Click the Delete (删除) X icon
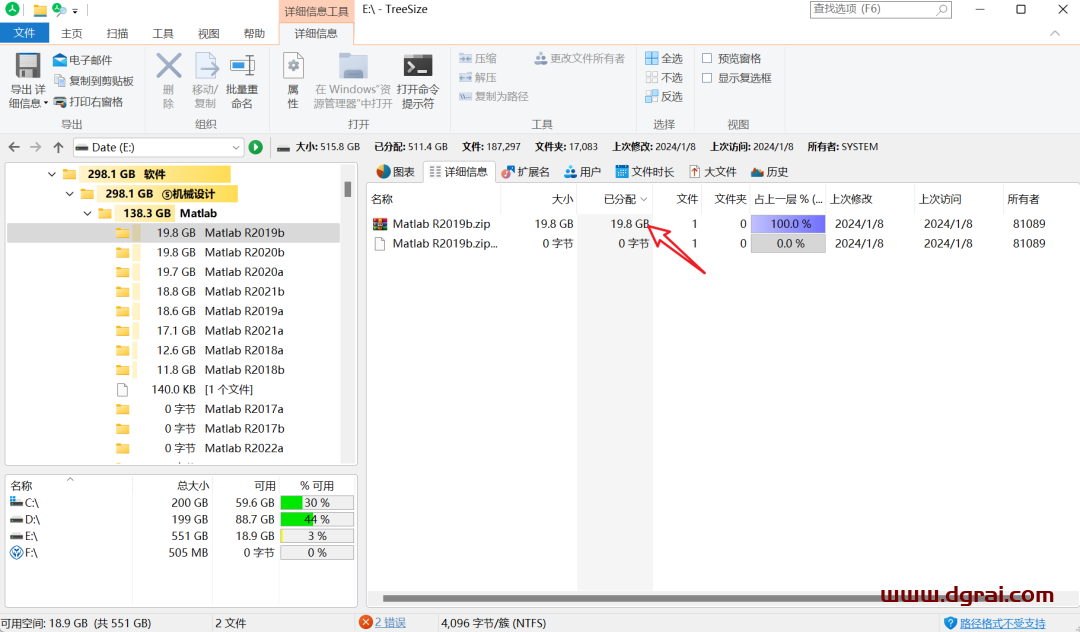Image resolution: width=1080 pixels, height=632 pixels. [x=169, y=66]
